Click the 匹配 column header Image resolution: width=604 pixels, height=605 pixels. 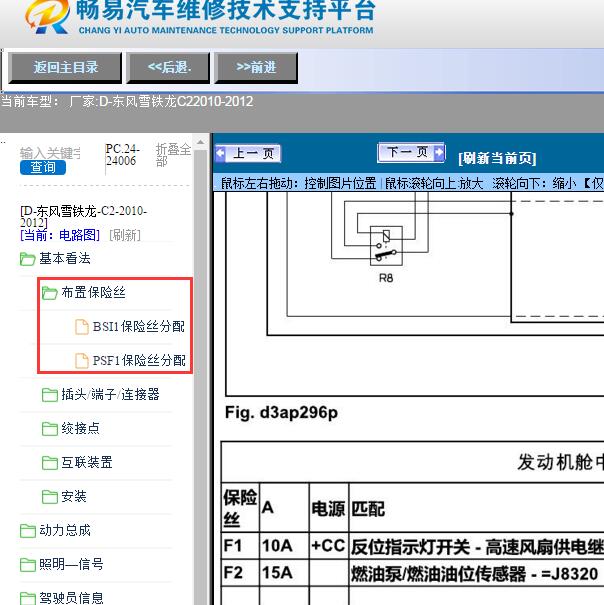(477, 508)
